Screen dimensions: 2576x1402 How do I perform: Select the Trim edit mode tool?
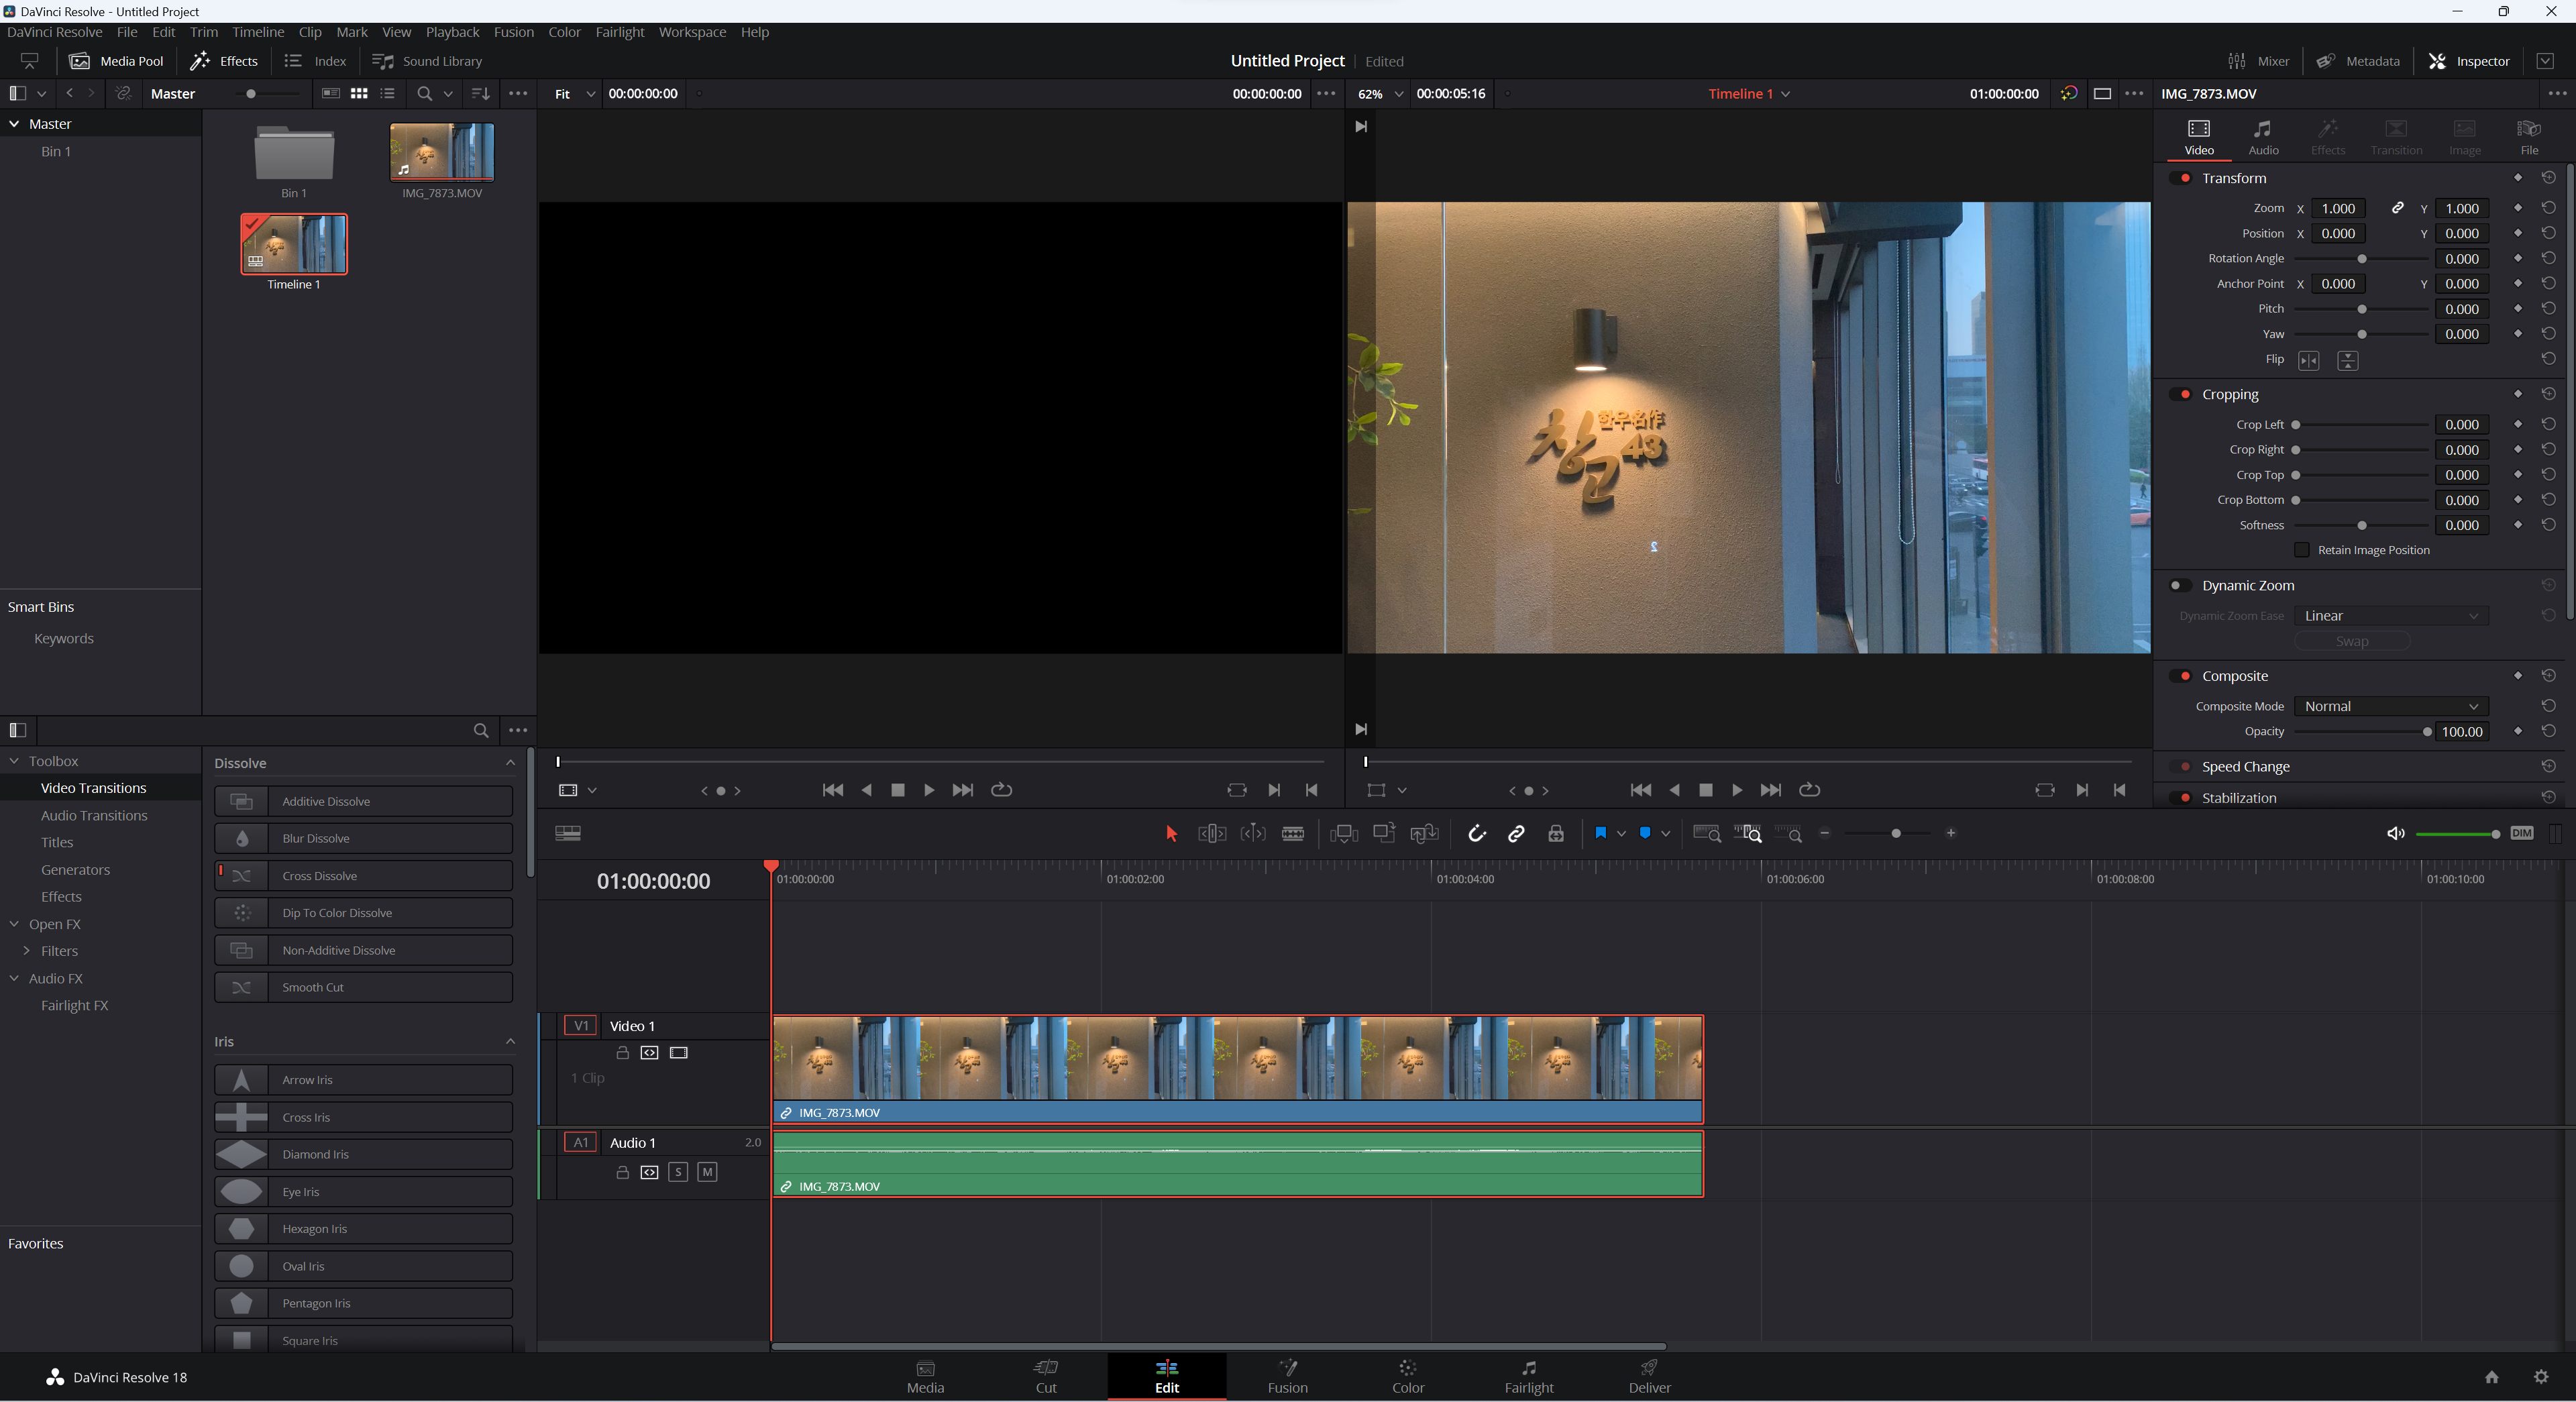(x=1212, y=833)
